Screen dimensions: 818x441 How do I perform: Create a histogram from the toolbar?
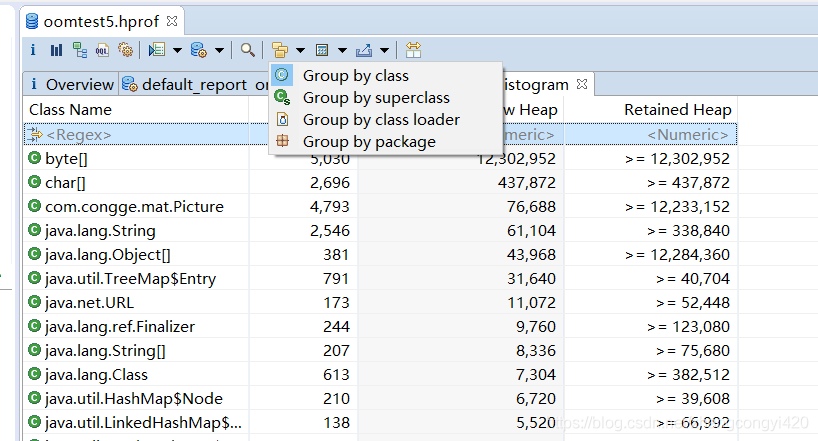[56, 49]
